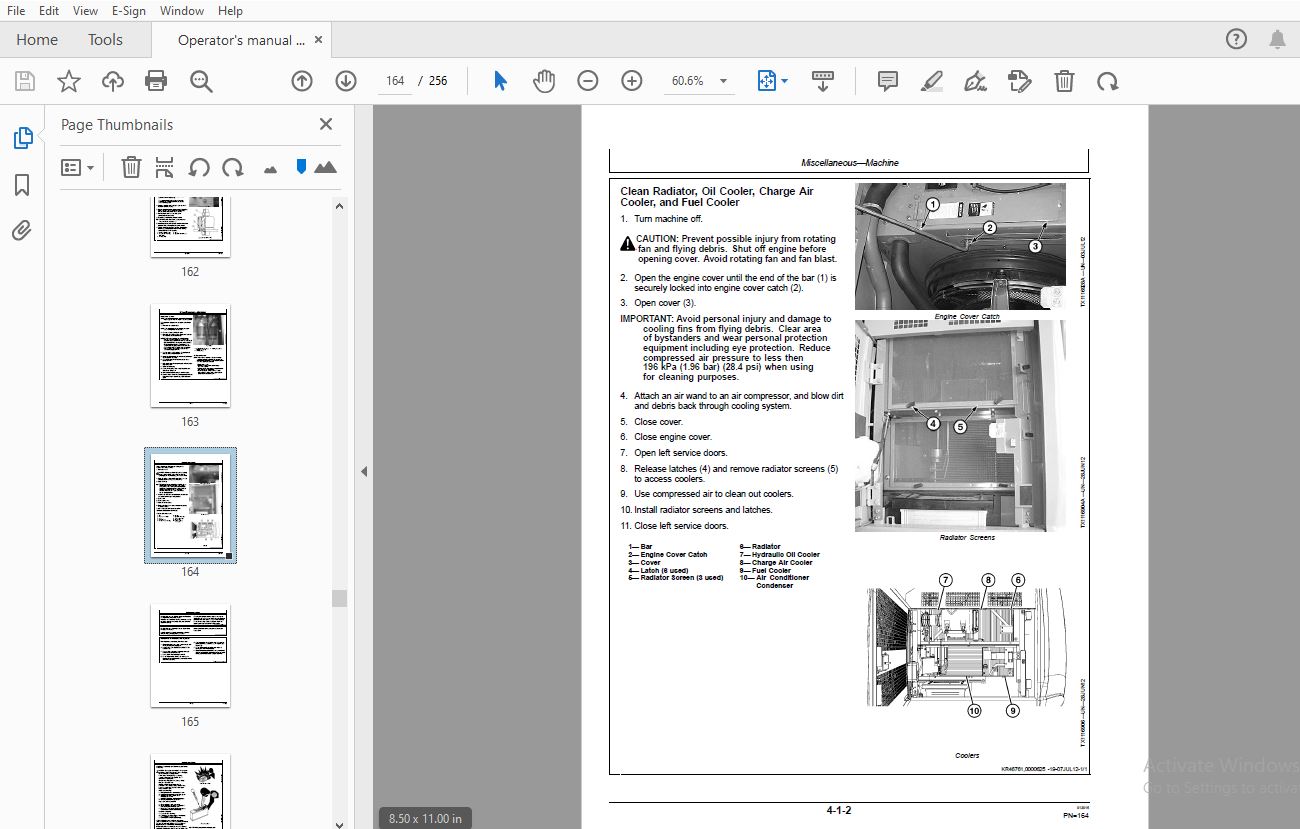1300x829 pixels.
Task: Close the Operator's manual tab
Action: (319, 40)
